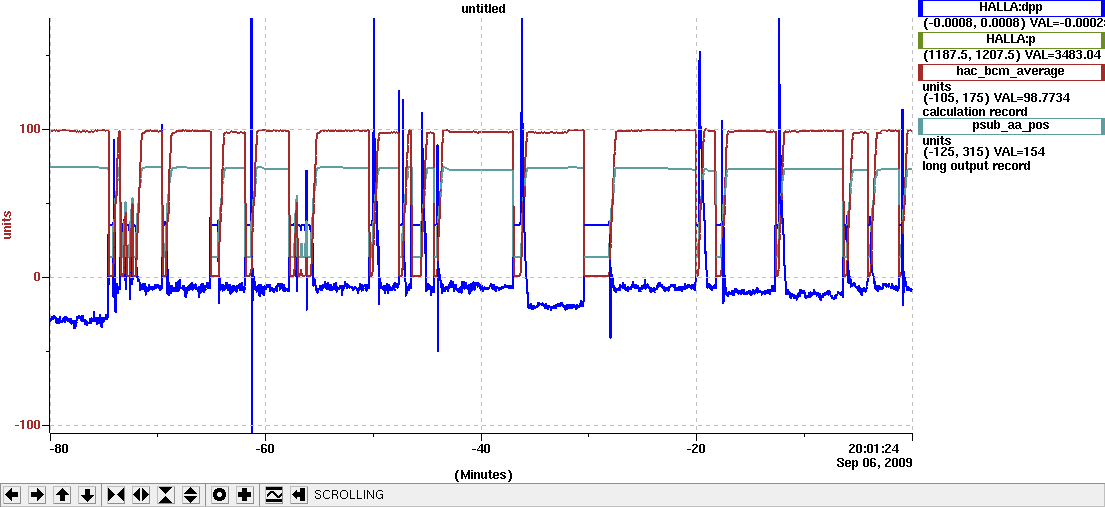The height and width of the screenshot is (507, 1105).
Task: Click the -20 x-axis tick label
Action: pyautogui.click(x=696, y=448)
